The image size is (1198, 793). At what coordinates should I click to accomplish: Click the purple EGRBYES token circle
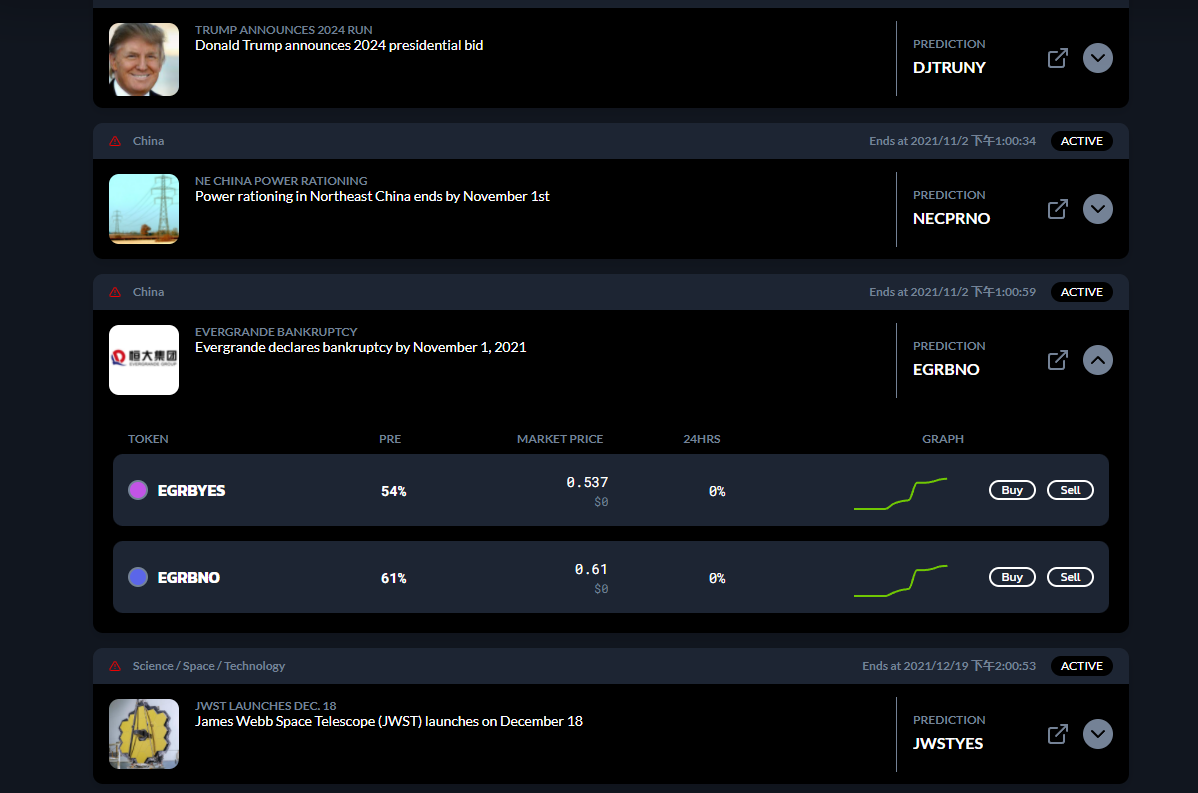(138, 490)
